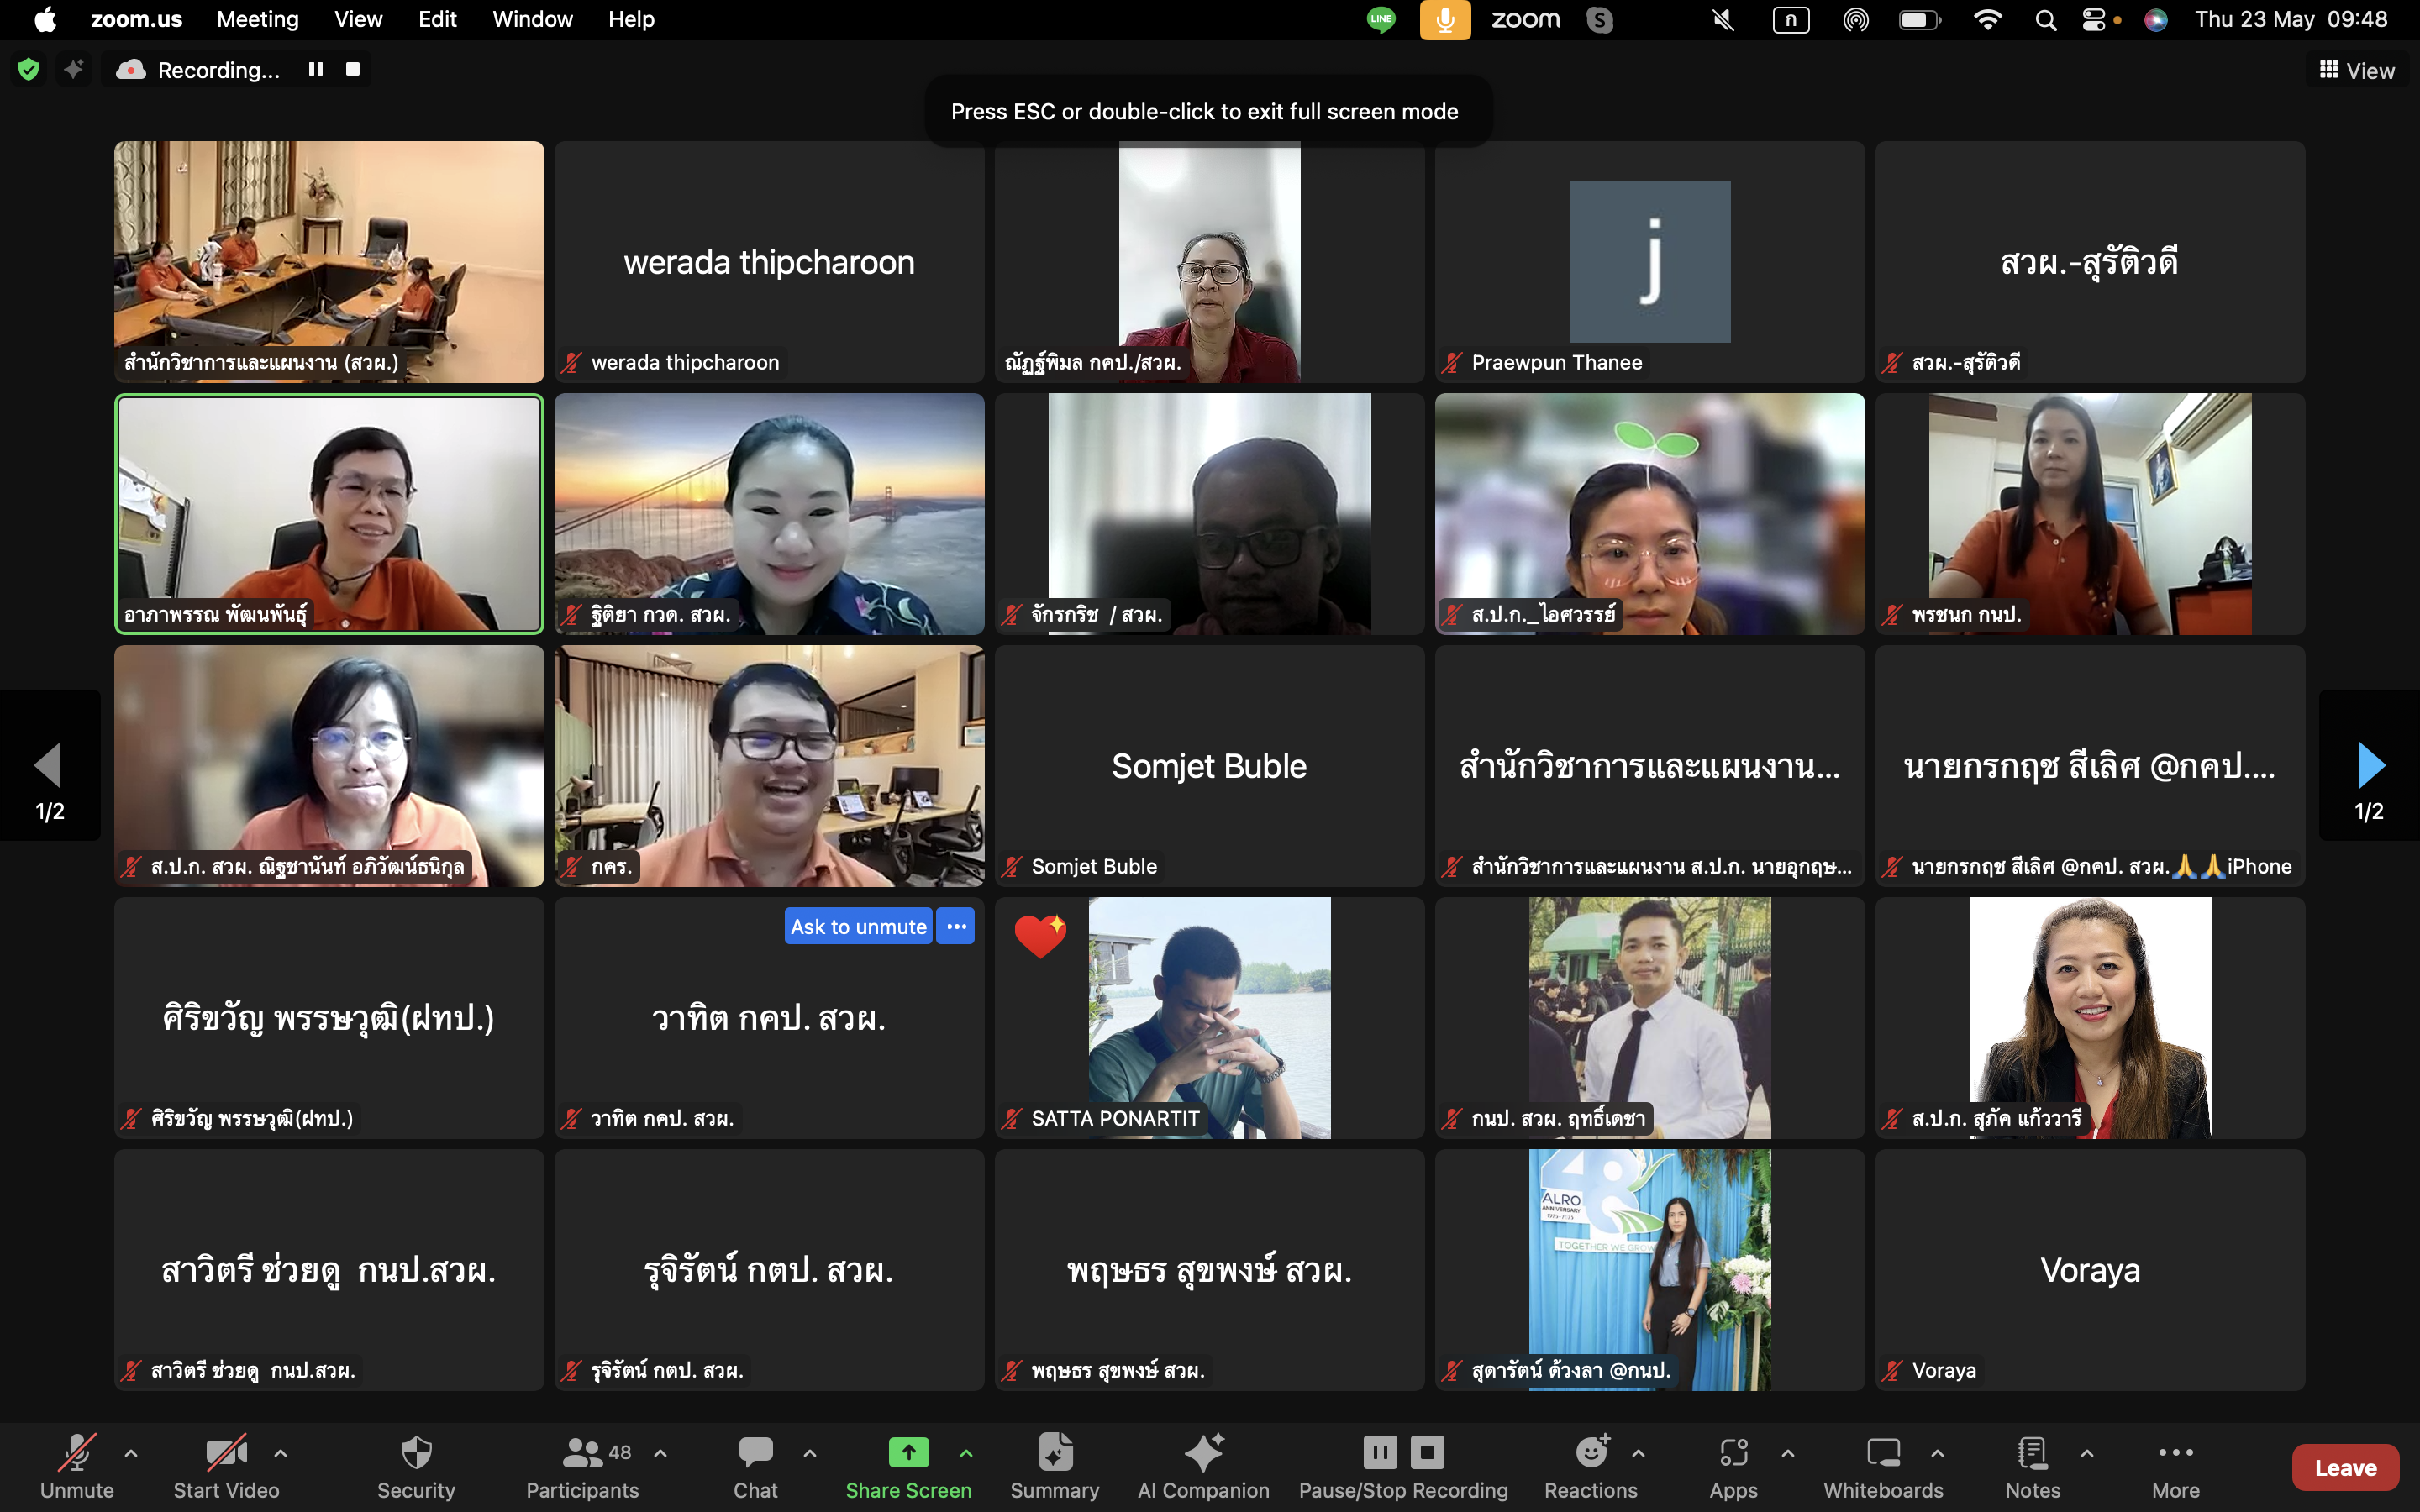This screenshot has height=1512, width=2420.
Task: Open the View layout selector
Action: pyautogui.click(x=2357, y=70)
